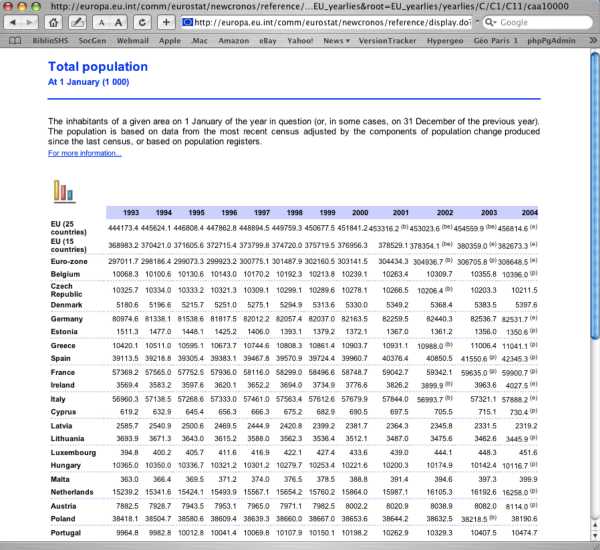Open the Amazon bookmark
The height and width of the screenshot is (550, 600).
coord(233,41)
